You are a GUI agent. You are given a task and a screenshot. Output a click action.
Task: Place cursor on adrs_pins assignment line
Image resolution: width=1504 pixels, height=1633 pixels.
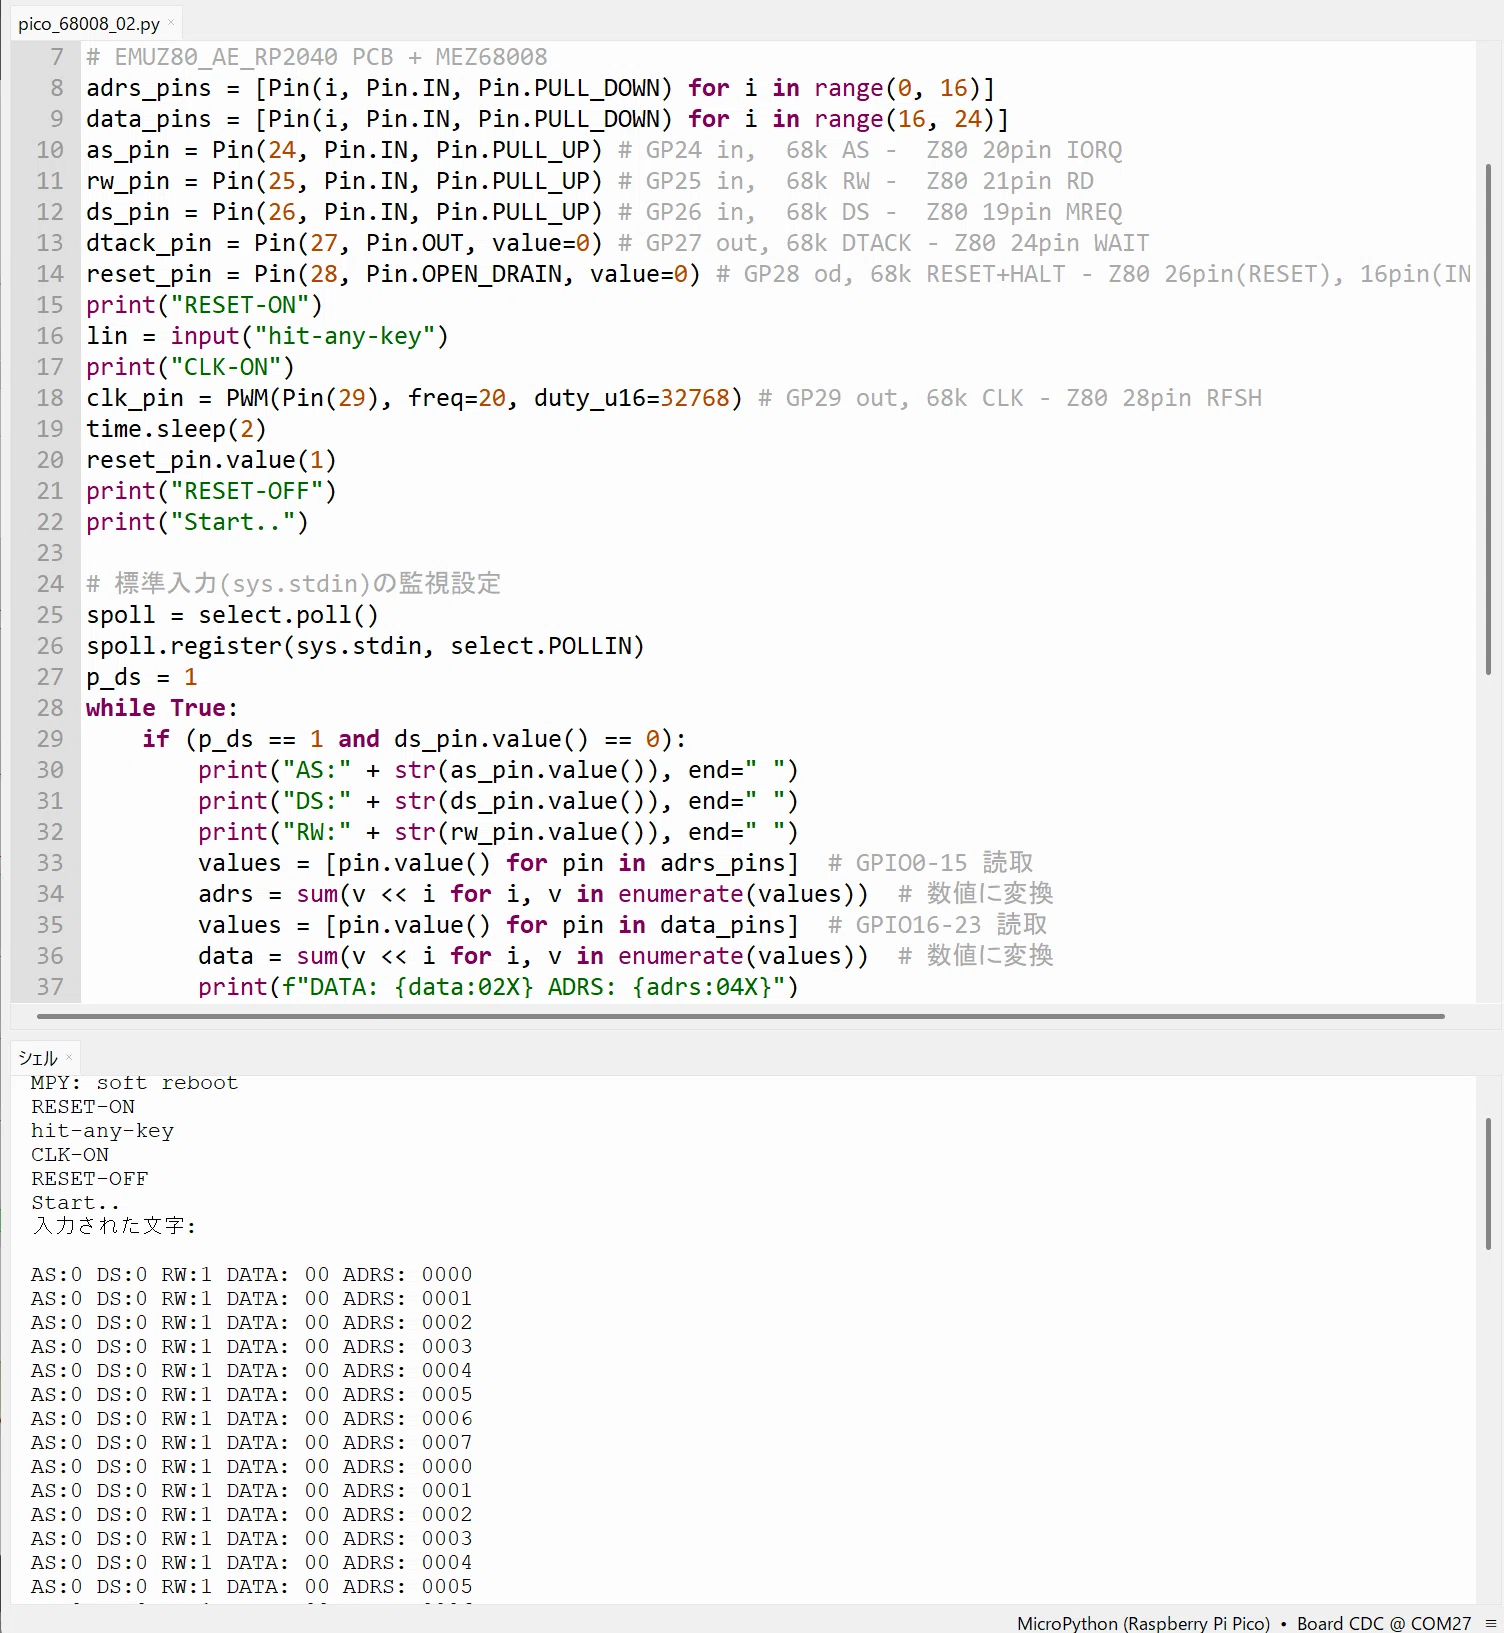click(541, 88)
